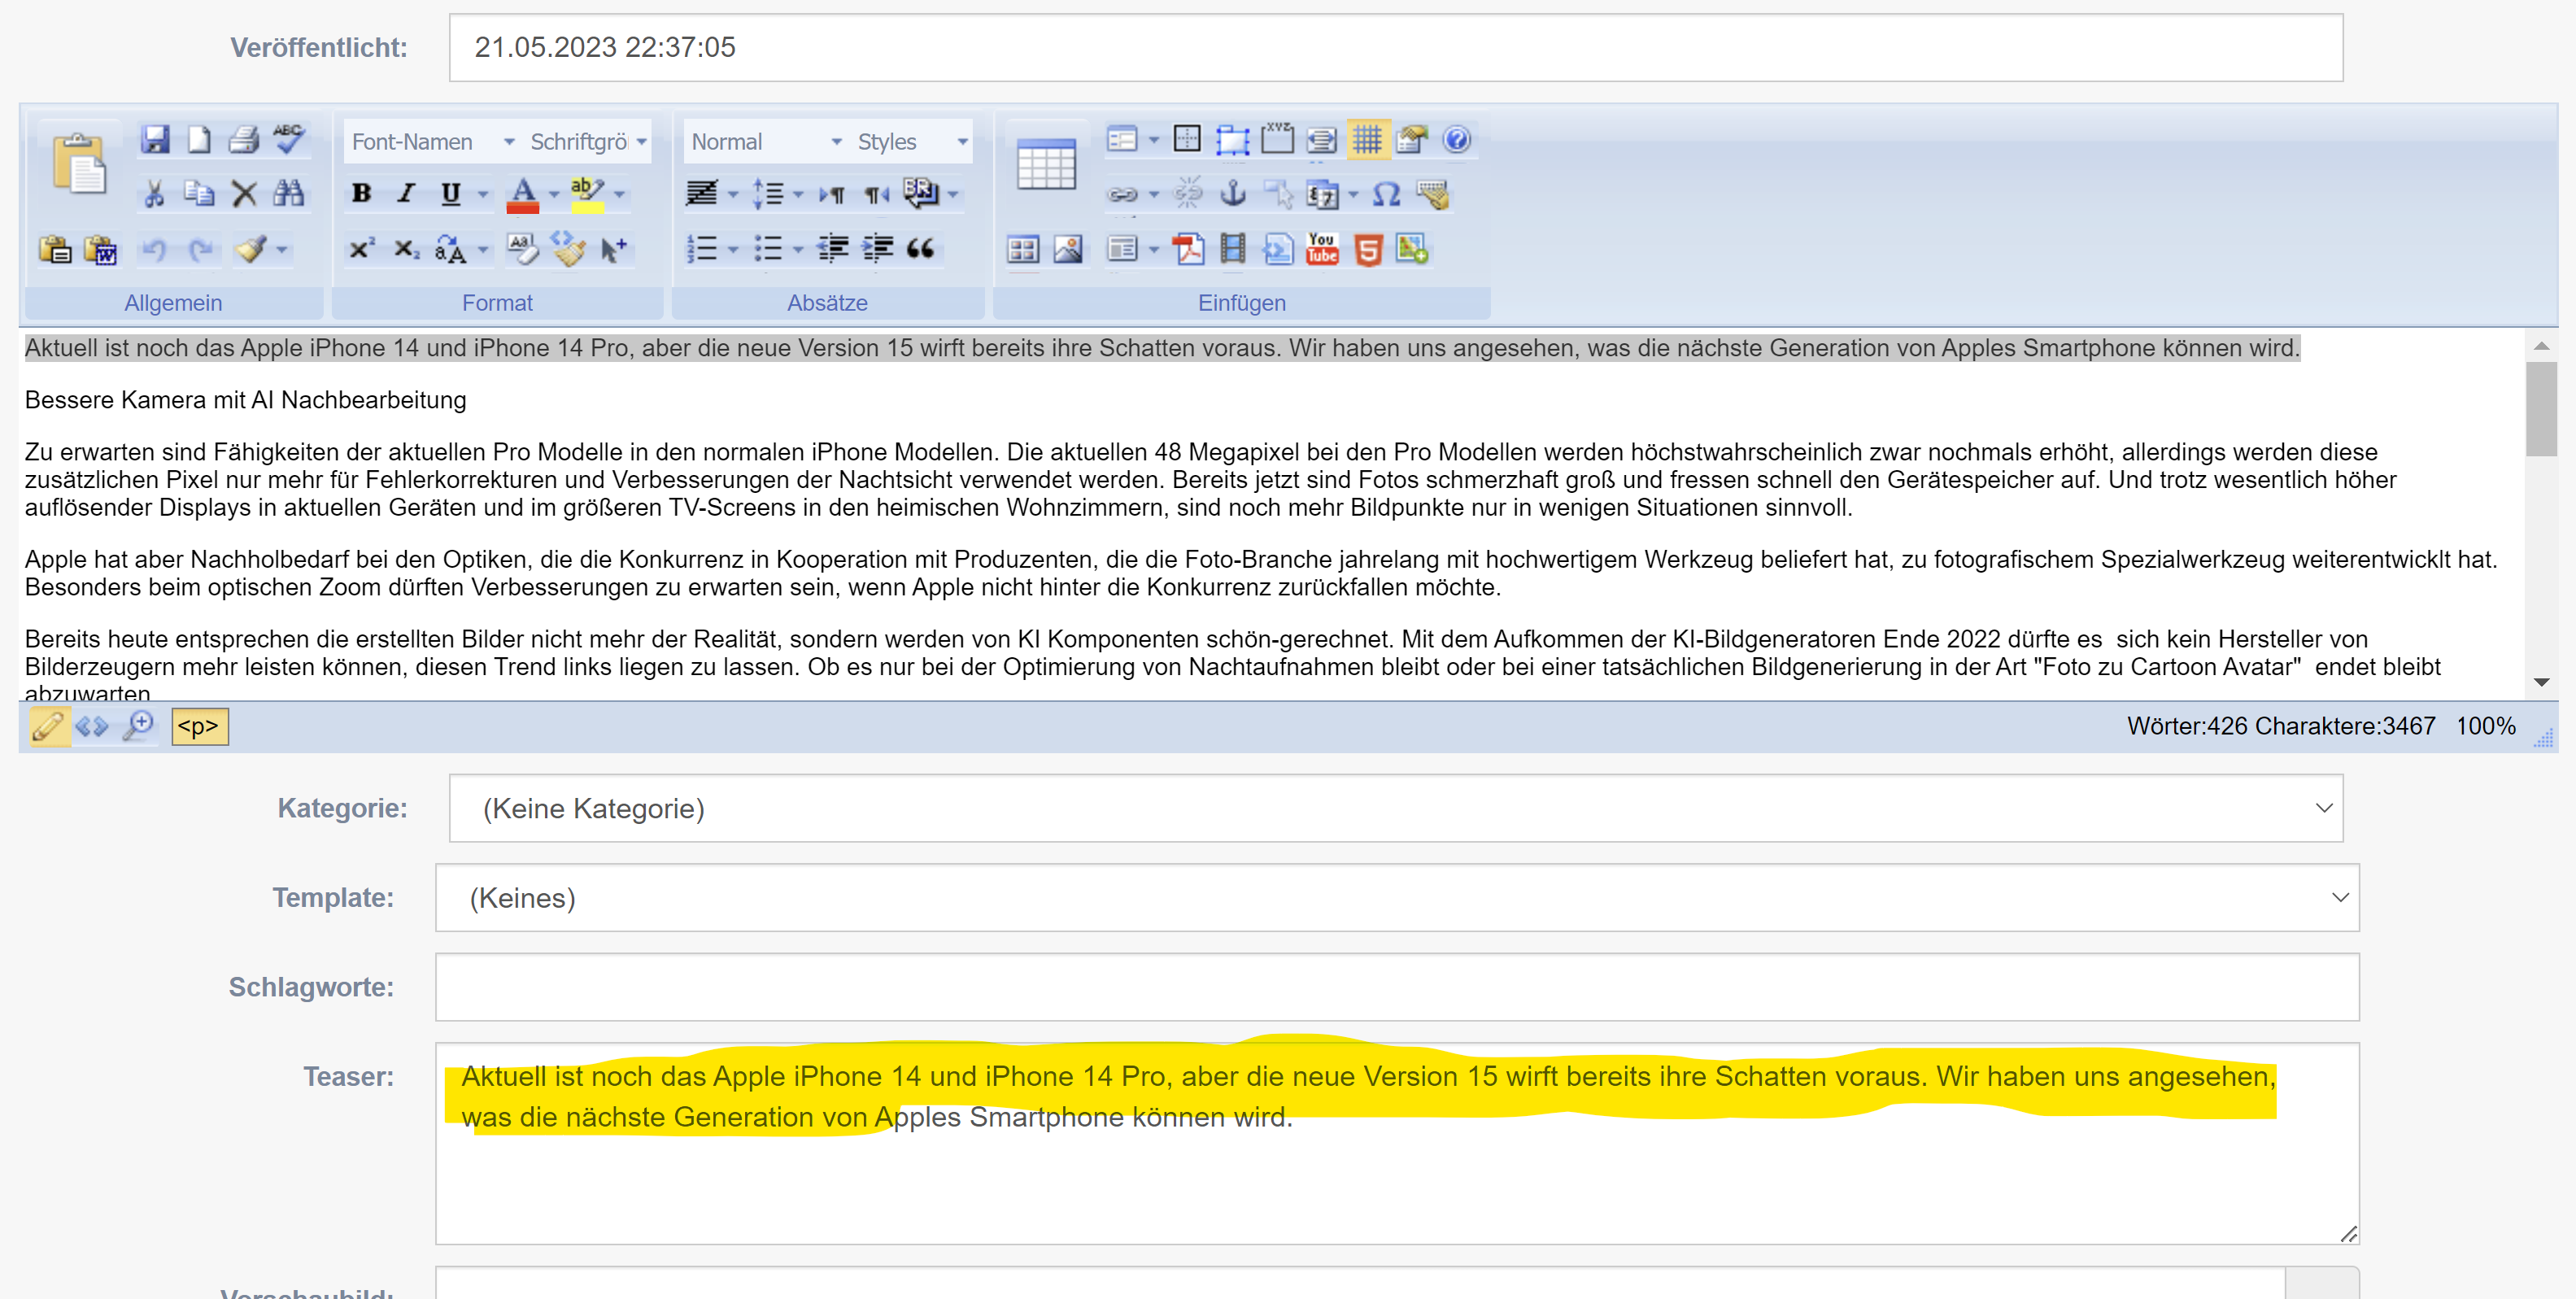Click the film strip media icon
This screenshot has height=1299, width=2576.
point(1233,249)
